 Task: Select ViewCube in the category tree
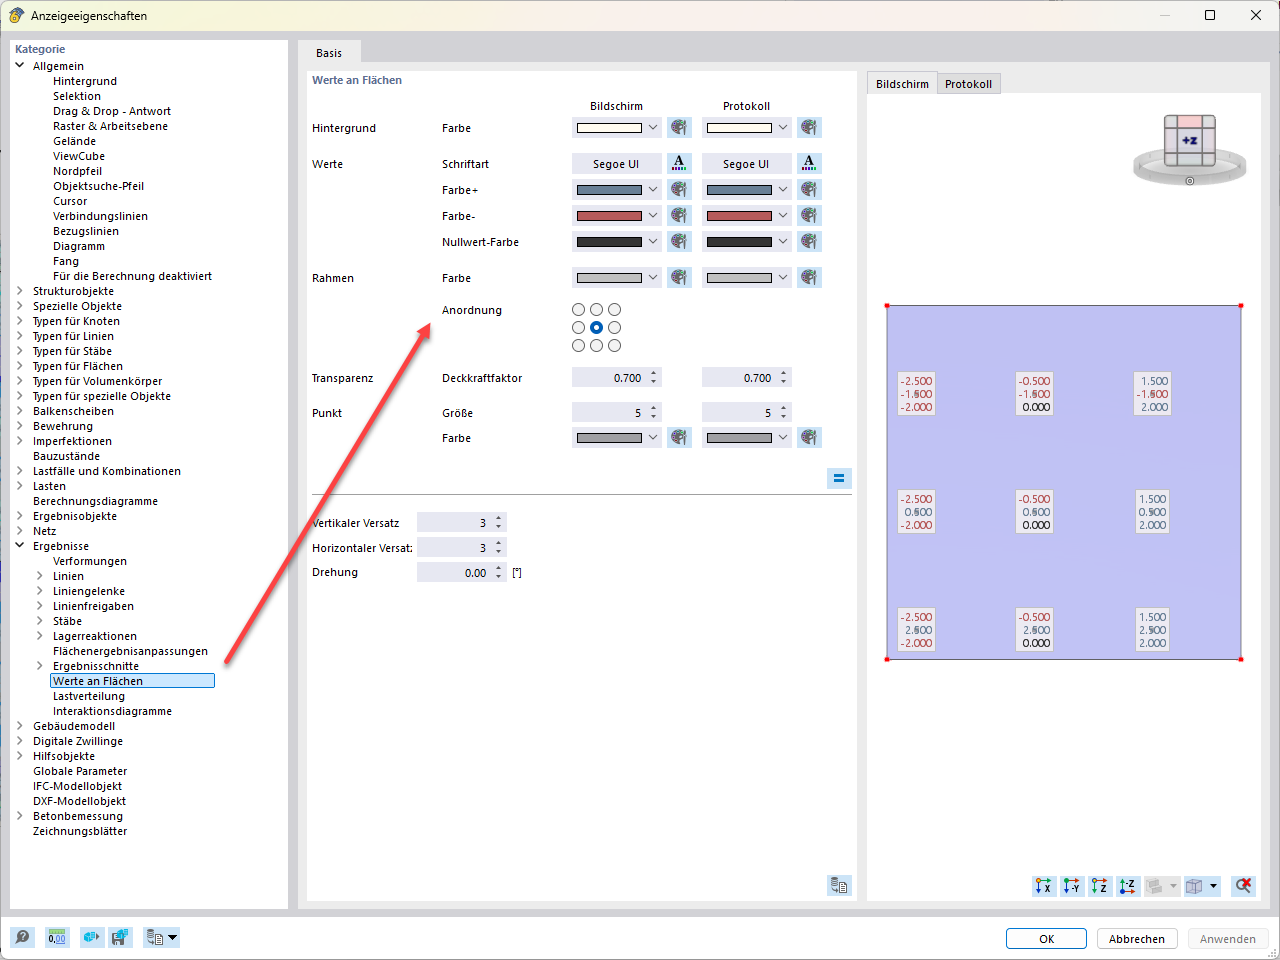79,156
